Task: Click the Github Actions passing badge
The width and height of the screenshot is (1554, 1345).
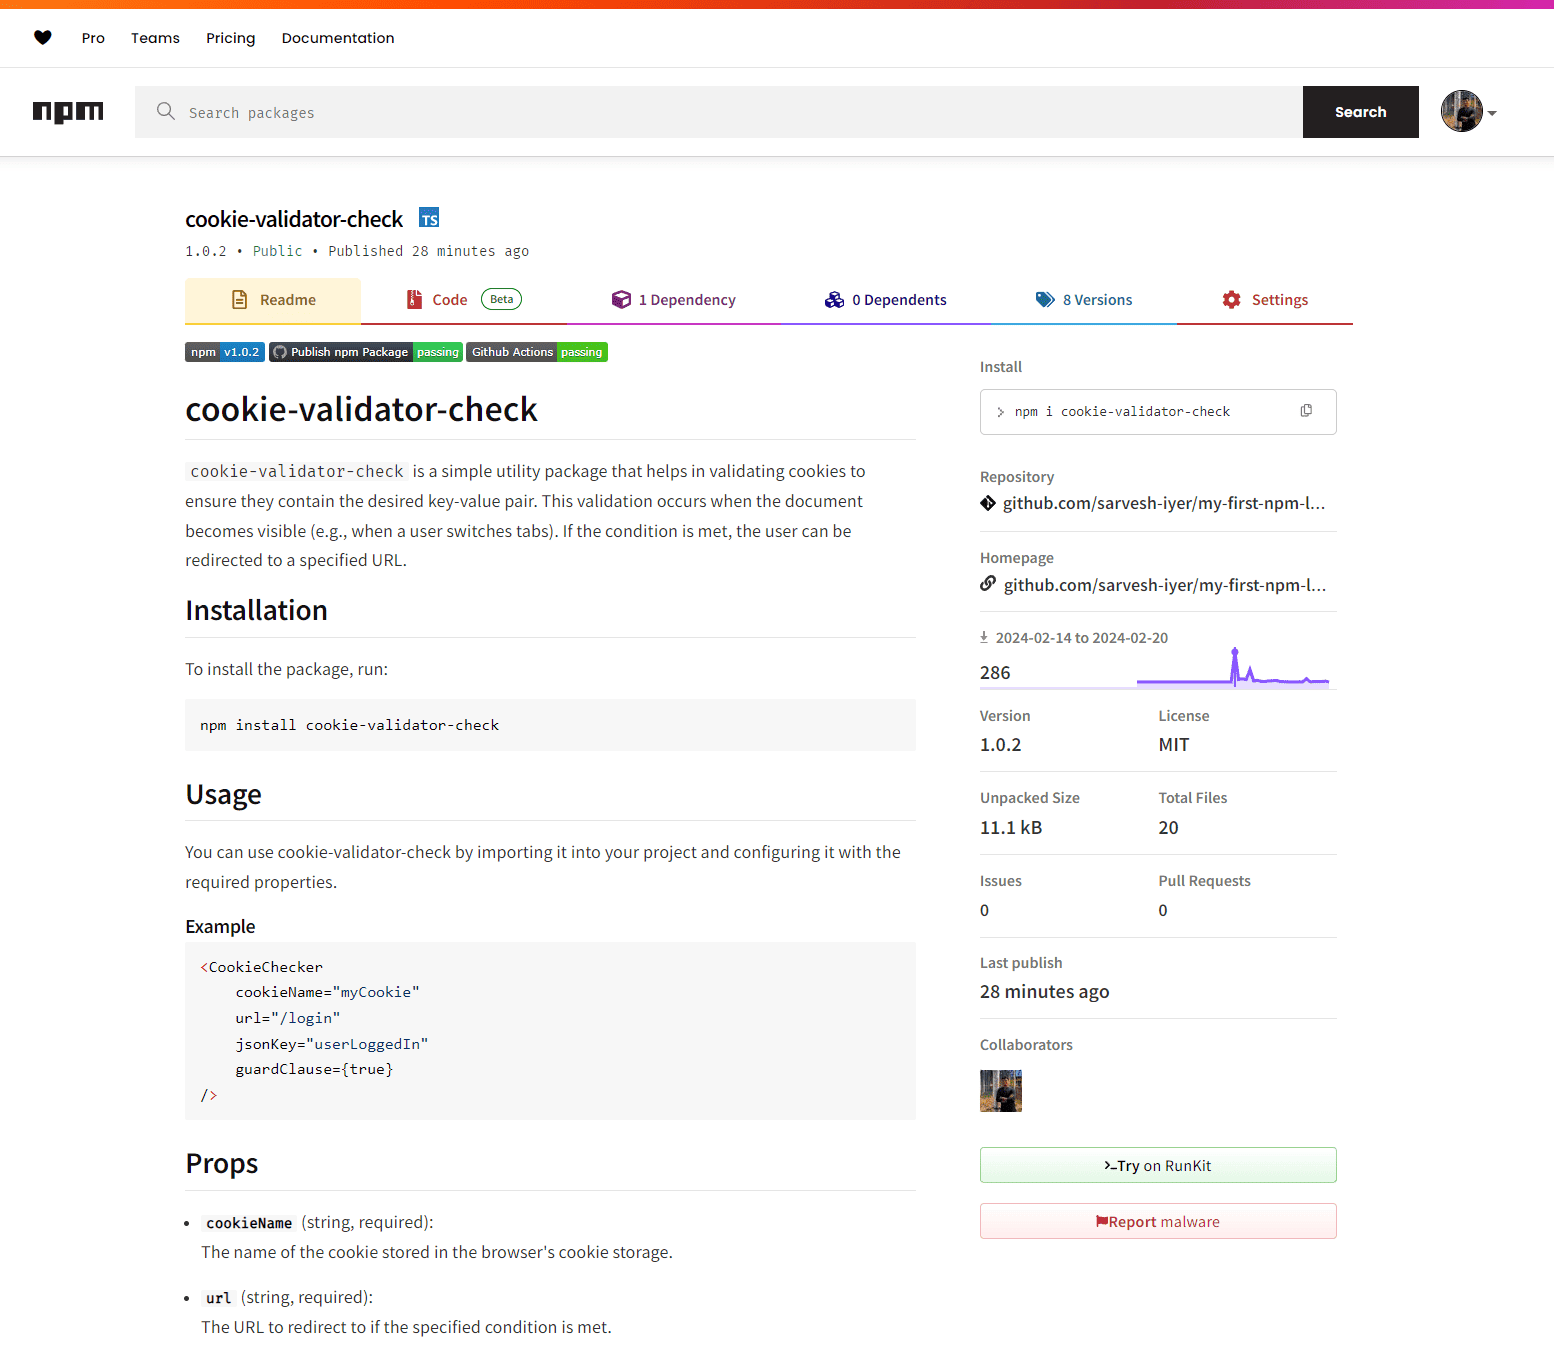Action: (537, 352)
